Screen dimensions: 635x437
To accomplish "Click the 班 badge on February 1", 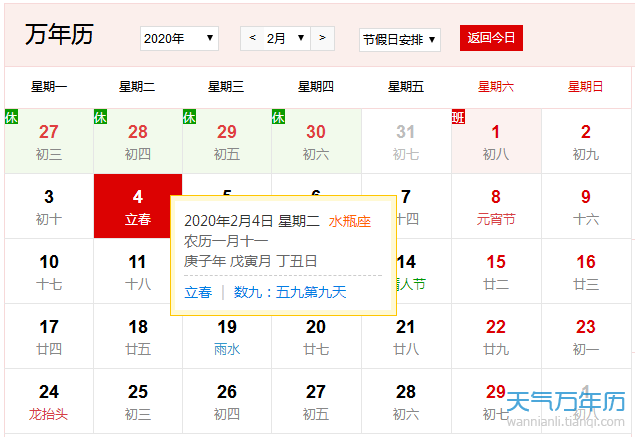I will (x=458, y=117).
